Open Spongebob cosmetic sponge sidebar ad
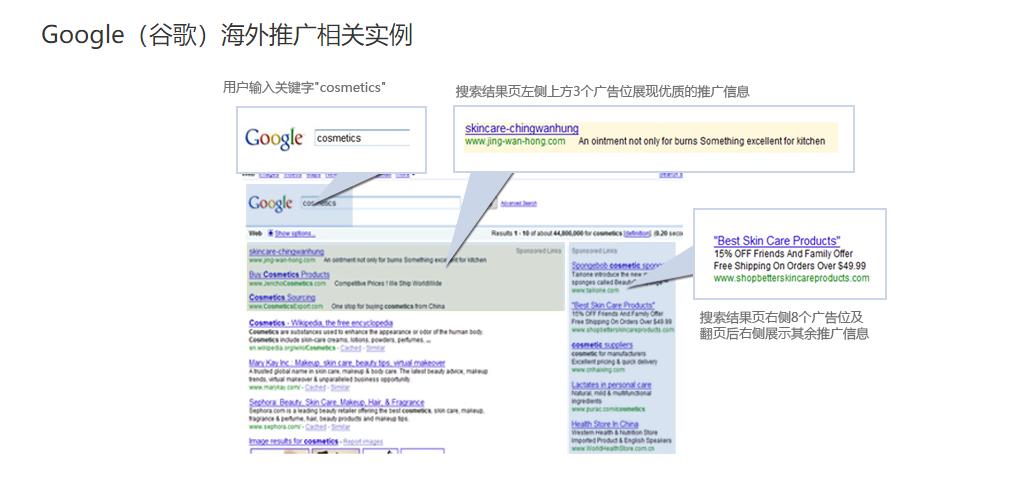The image size is (1025, 483). [x=618, y=266]
